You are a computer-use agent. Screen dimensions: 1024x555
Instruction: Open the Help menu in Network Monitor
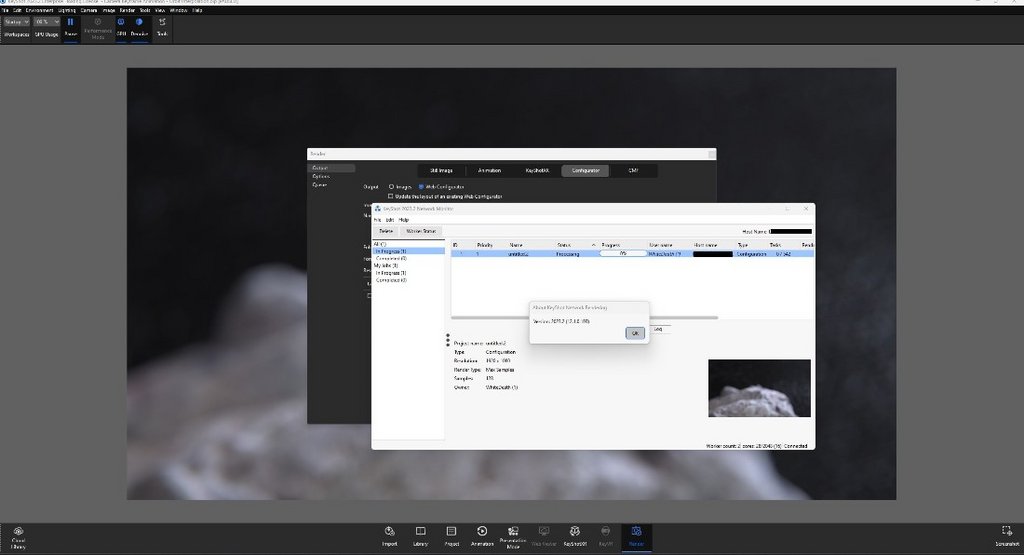coord(404,220)
